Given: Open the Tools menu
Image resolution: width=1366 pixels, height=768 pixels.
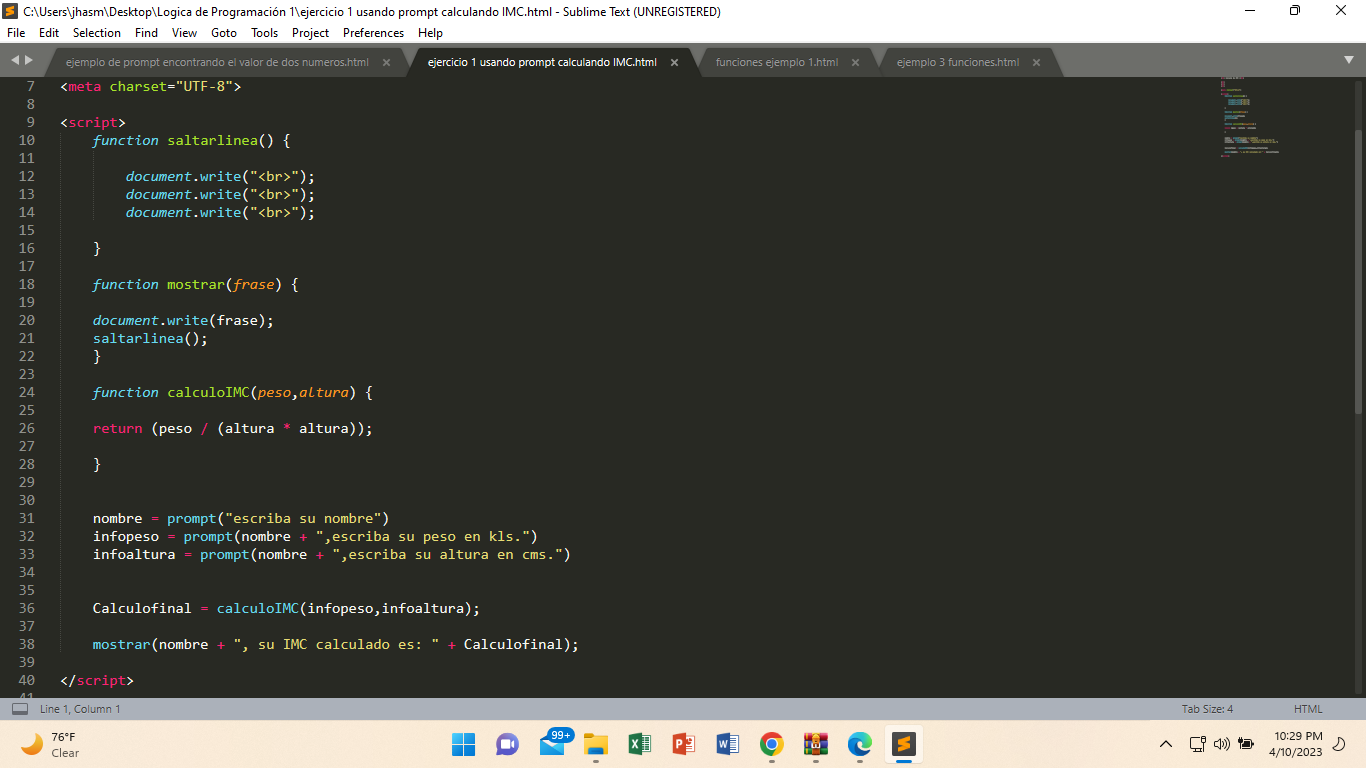Looking at the screenshot, I should [x=264, y=33].
